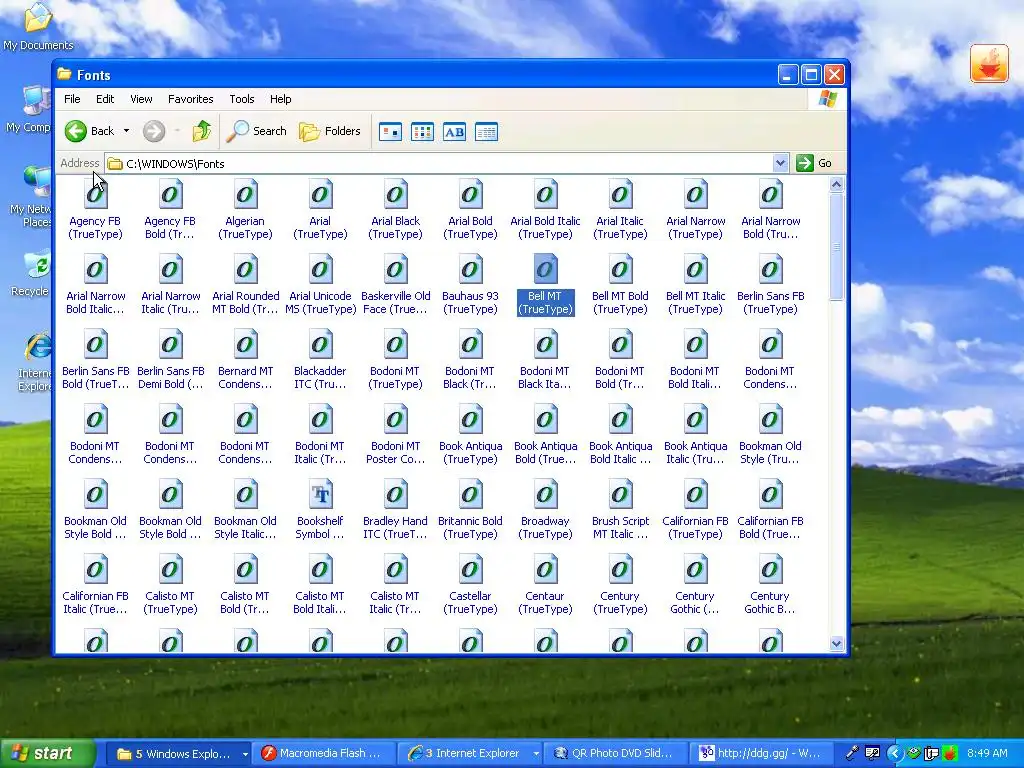The image size is (1024, 768).
Task: Open My Documents desktop icon
Action: pos(38,27)
